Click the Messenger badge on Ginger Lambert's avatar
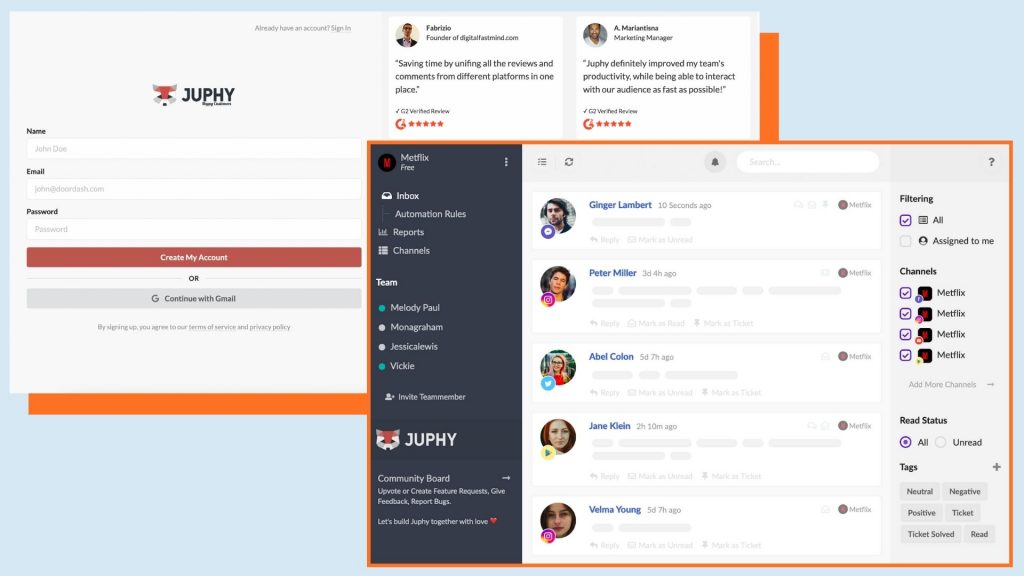Screen dimensions: 1024x576 coord(548,231)
